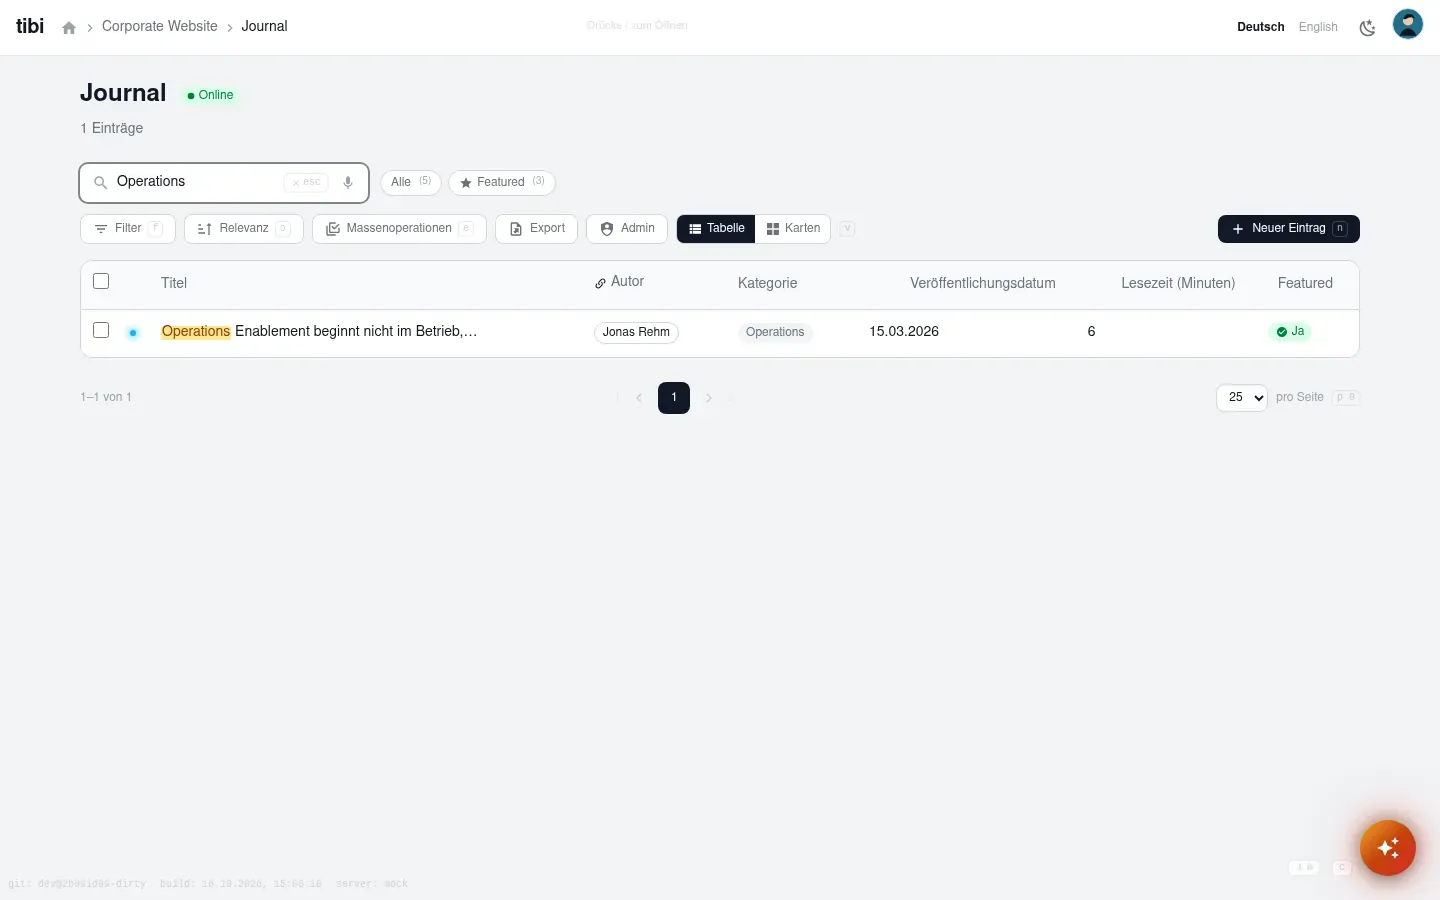Sort by Lesezeit (Minuten) column

pos(1178,283)
